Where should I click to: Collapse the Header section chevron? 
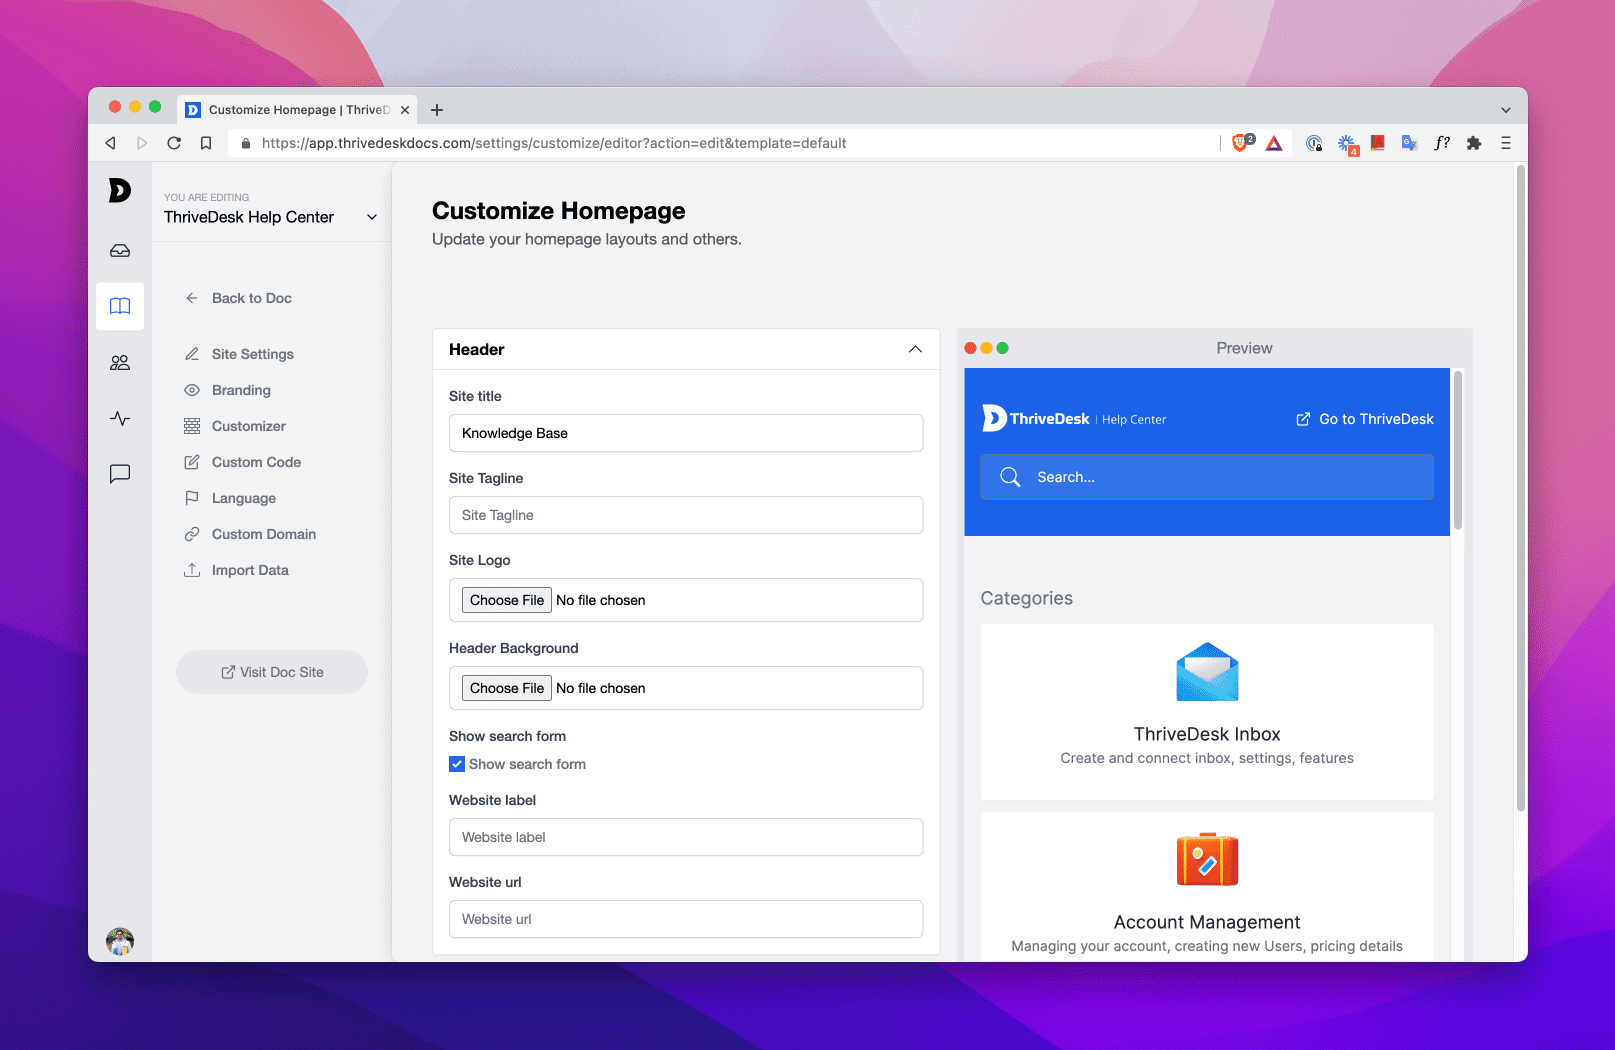click(915, 349)
